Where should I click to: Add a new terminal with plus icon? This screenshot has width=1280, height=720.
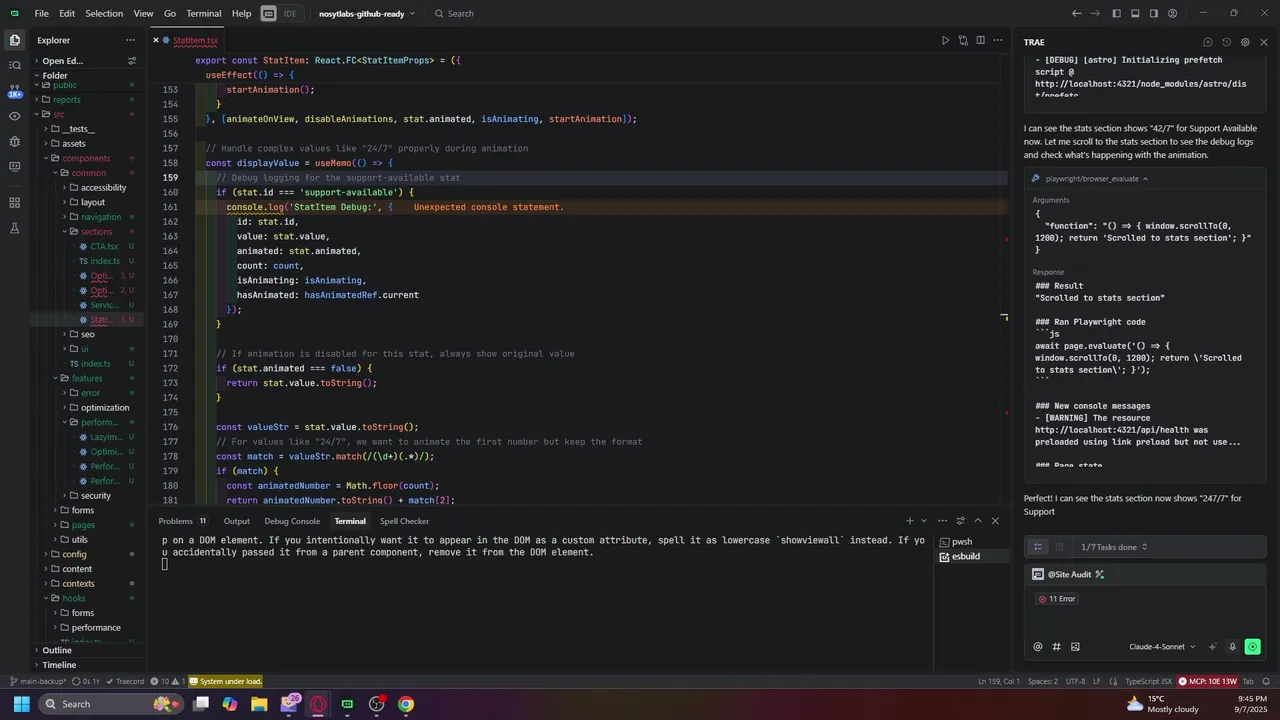tap(910, 521)
